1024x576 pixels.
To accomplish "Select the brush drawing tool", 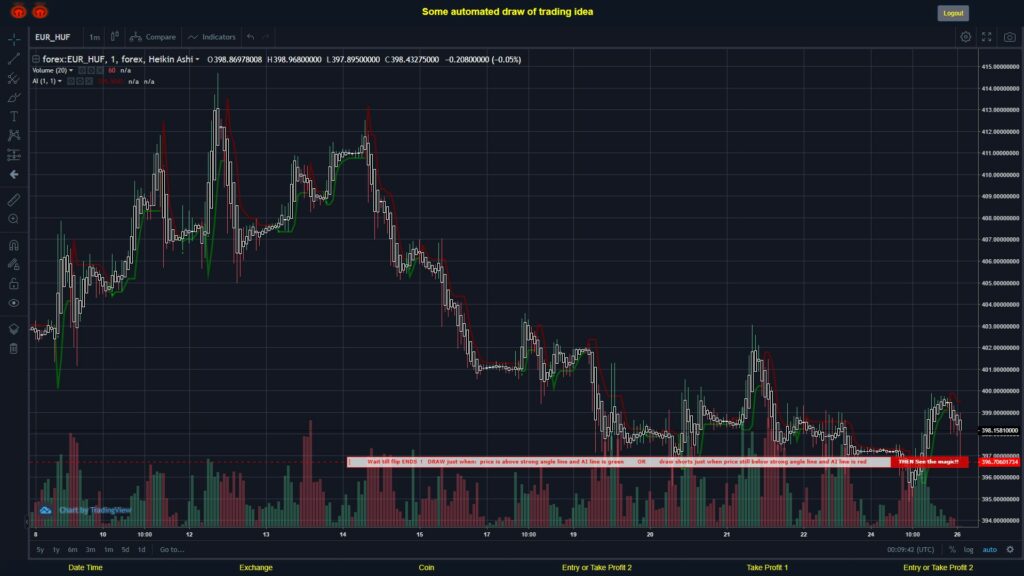I will click(x=14, y=97).
